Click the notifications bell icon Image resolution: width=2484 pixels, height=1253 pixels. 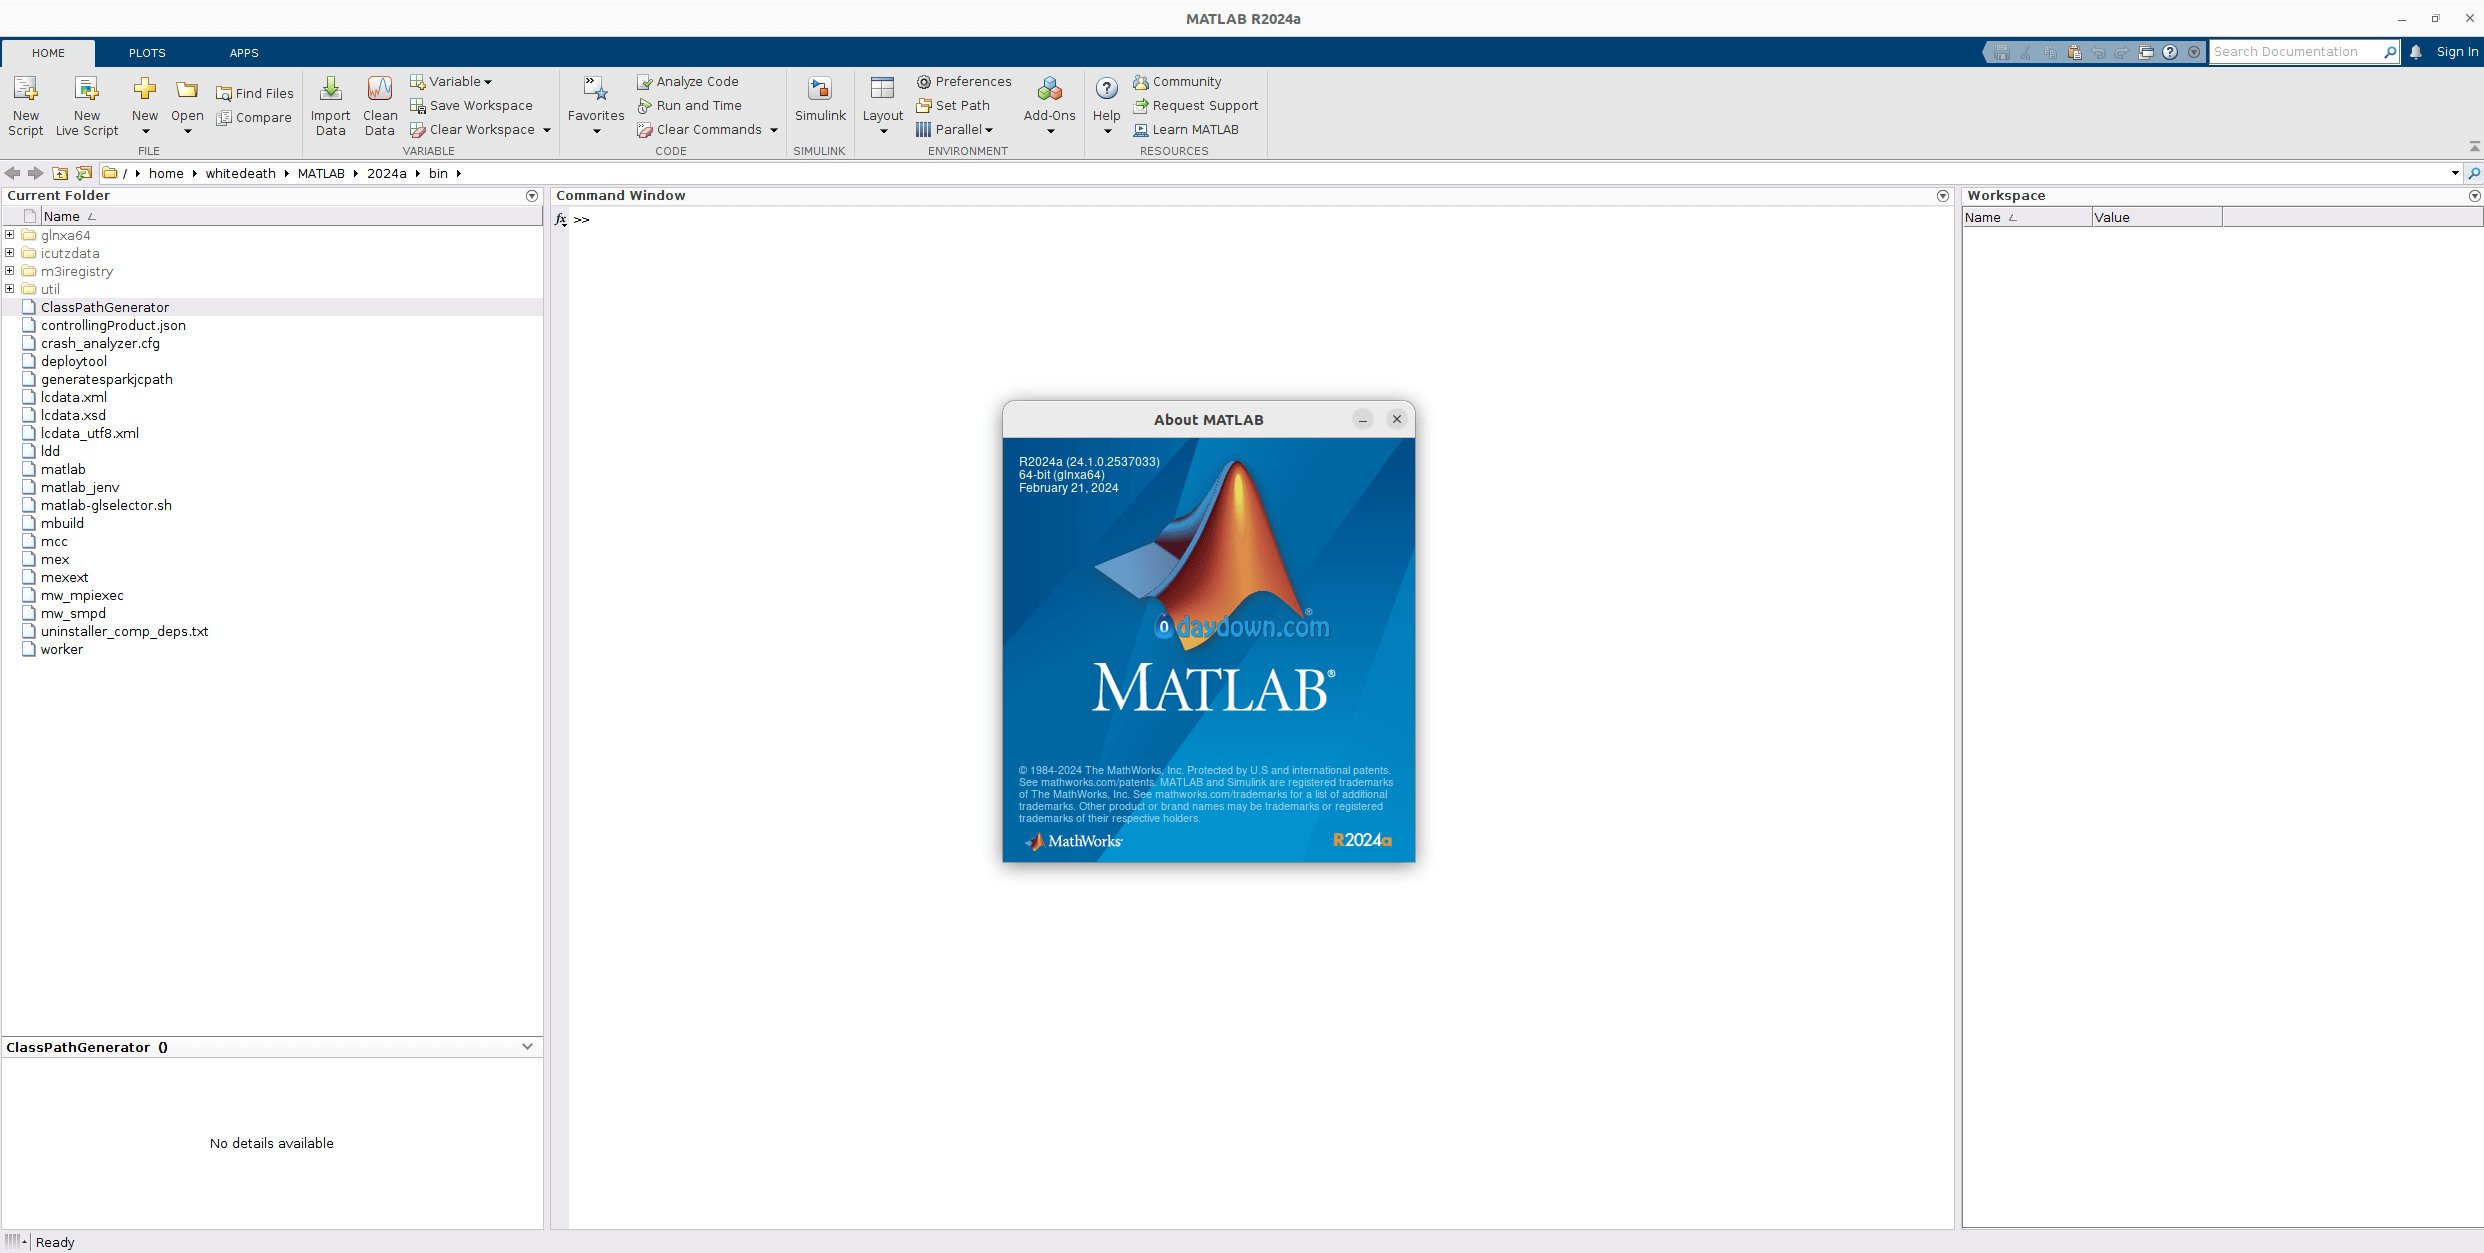click(x=2416, y=52)
